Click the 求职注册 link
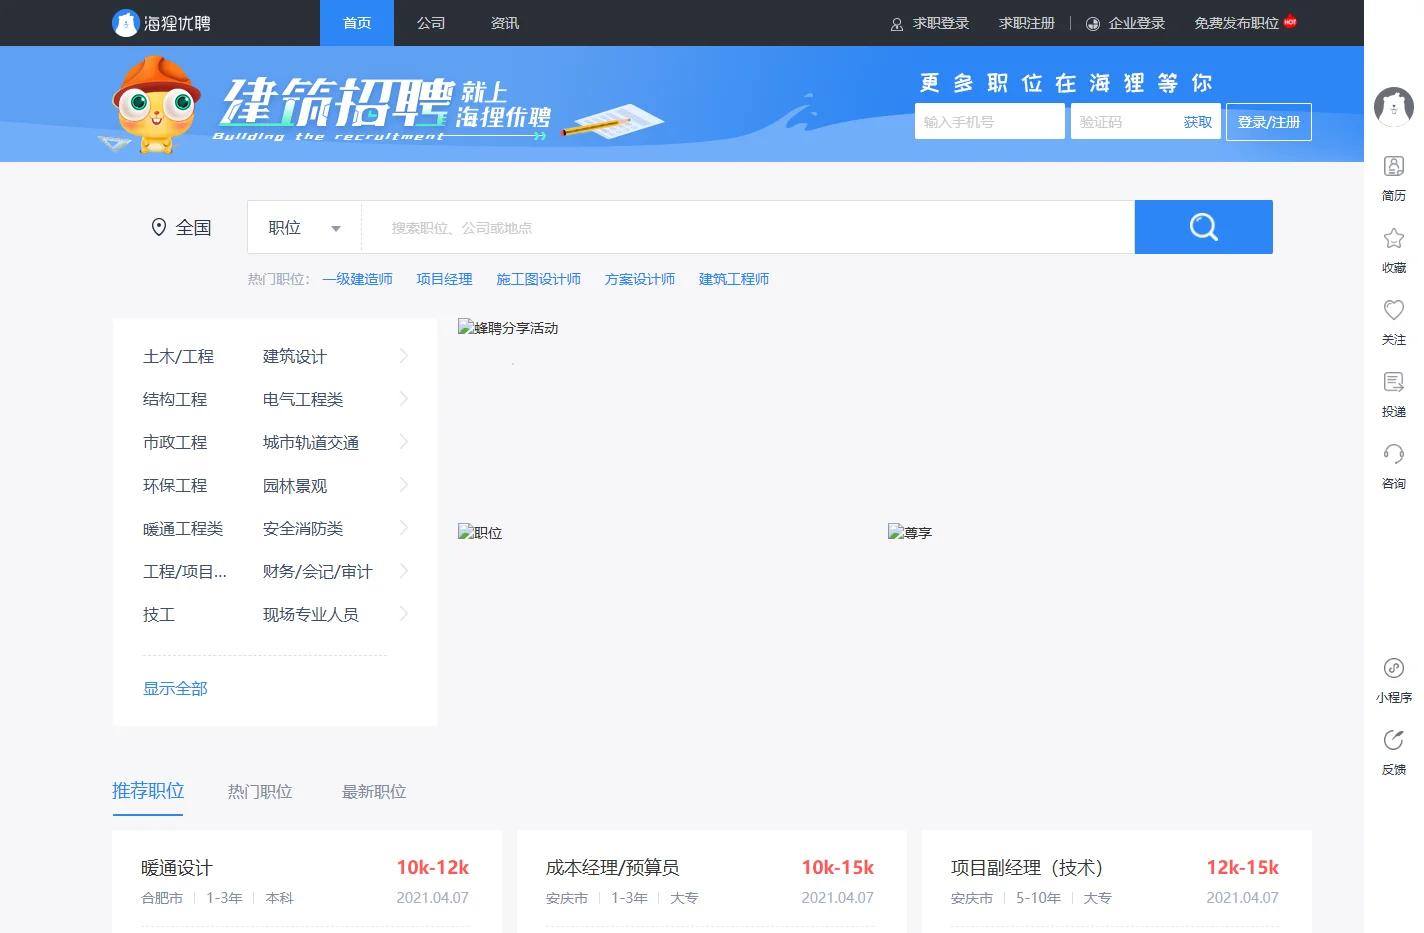The width and height of the screenshot is (1424, 933). click(x=1027, y=23)
